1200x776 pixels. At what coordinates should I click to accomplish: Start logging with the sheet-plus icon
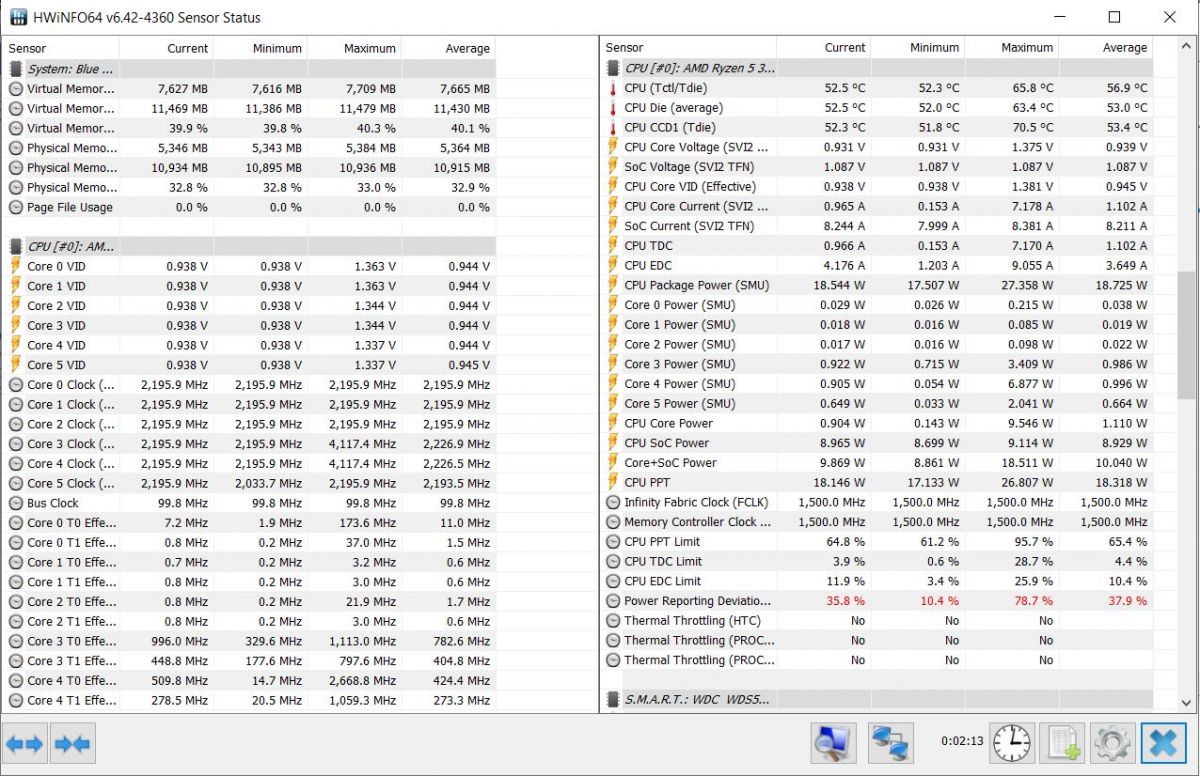[x=1062, y=743]
